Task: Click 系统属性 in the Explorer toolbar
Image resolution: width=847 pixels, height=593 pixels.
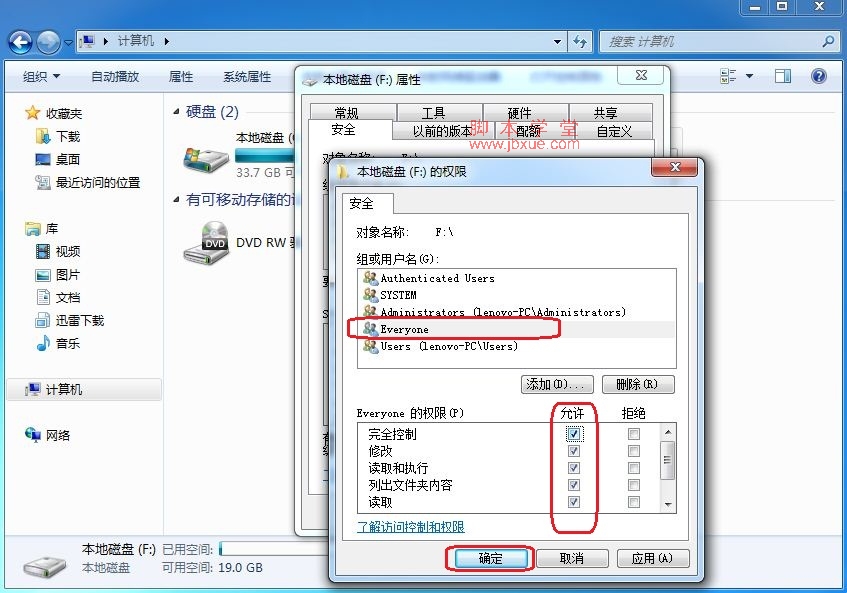Action: 247,77
